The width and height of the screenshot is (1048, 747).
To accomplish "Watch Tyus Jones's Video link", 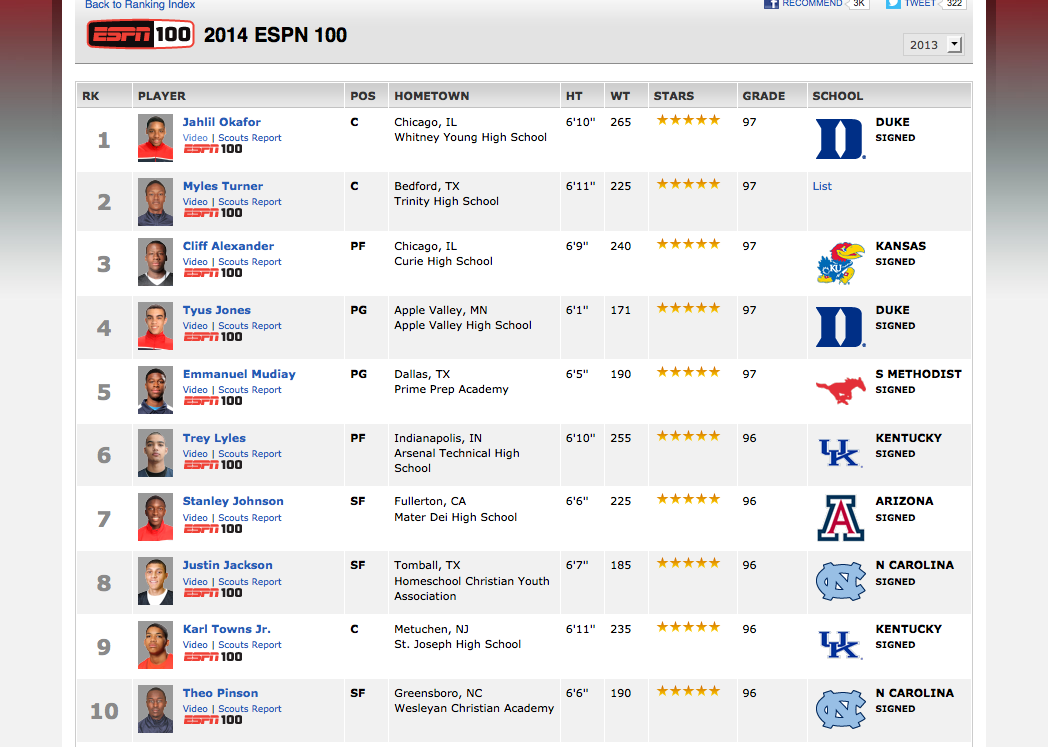I will coord(195,326).
